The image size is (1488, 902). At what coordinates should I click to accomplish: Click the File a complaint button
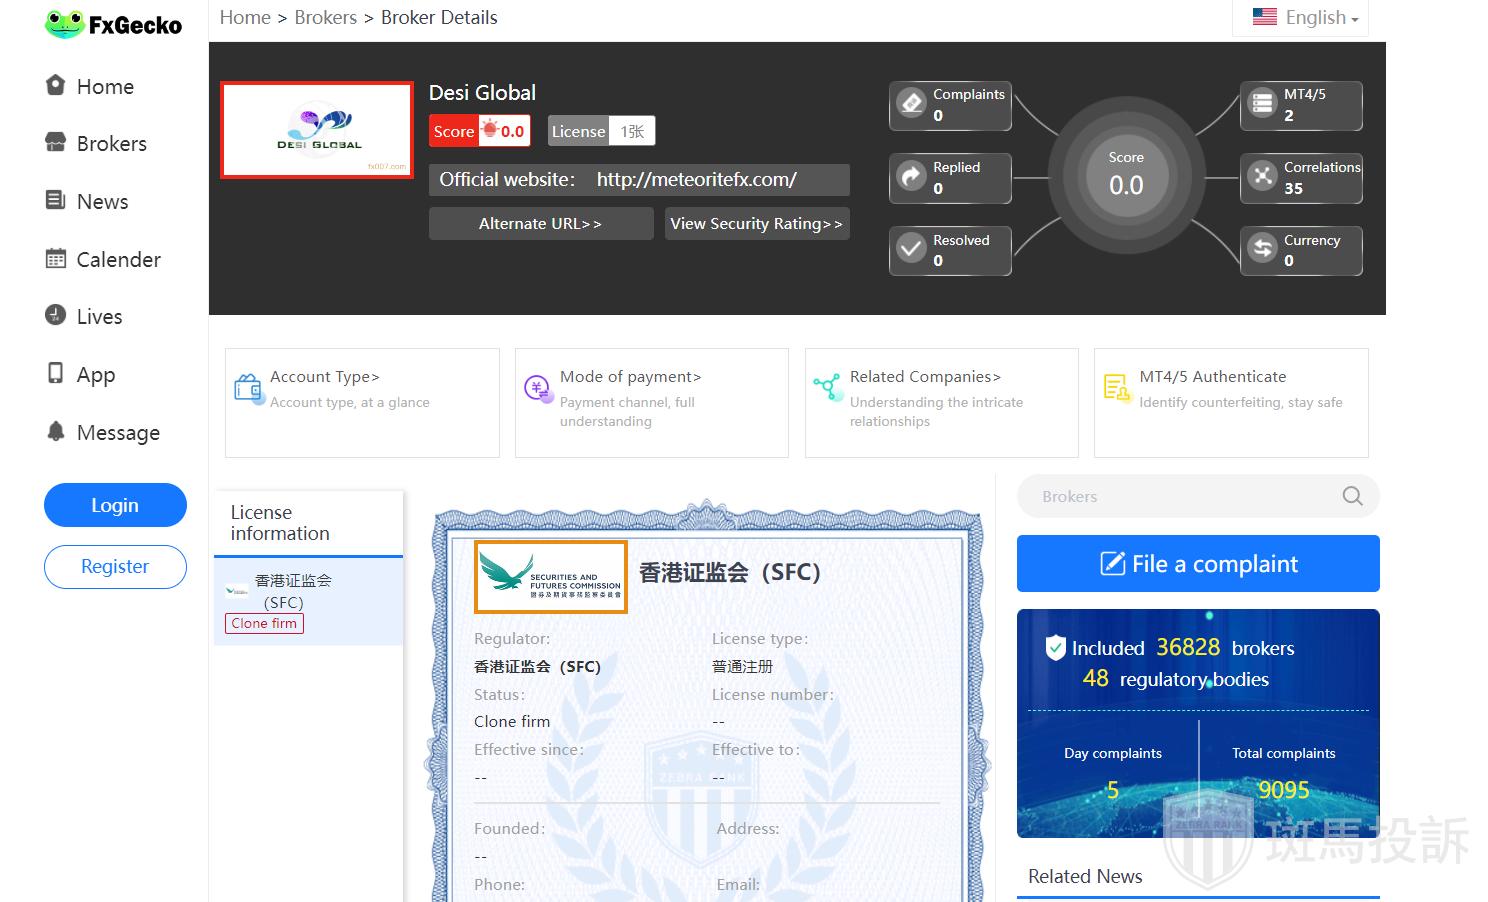point(1197,564)
